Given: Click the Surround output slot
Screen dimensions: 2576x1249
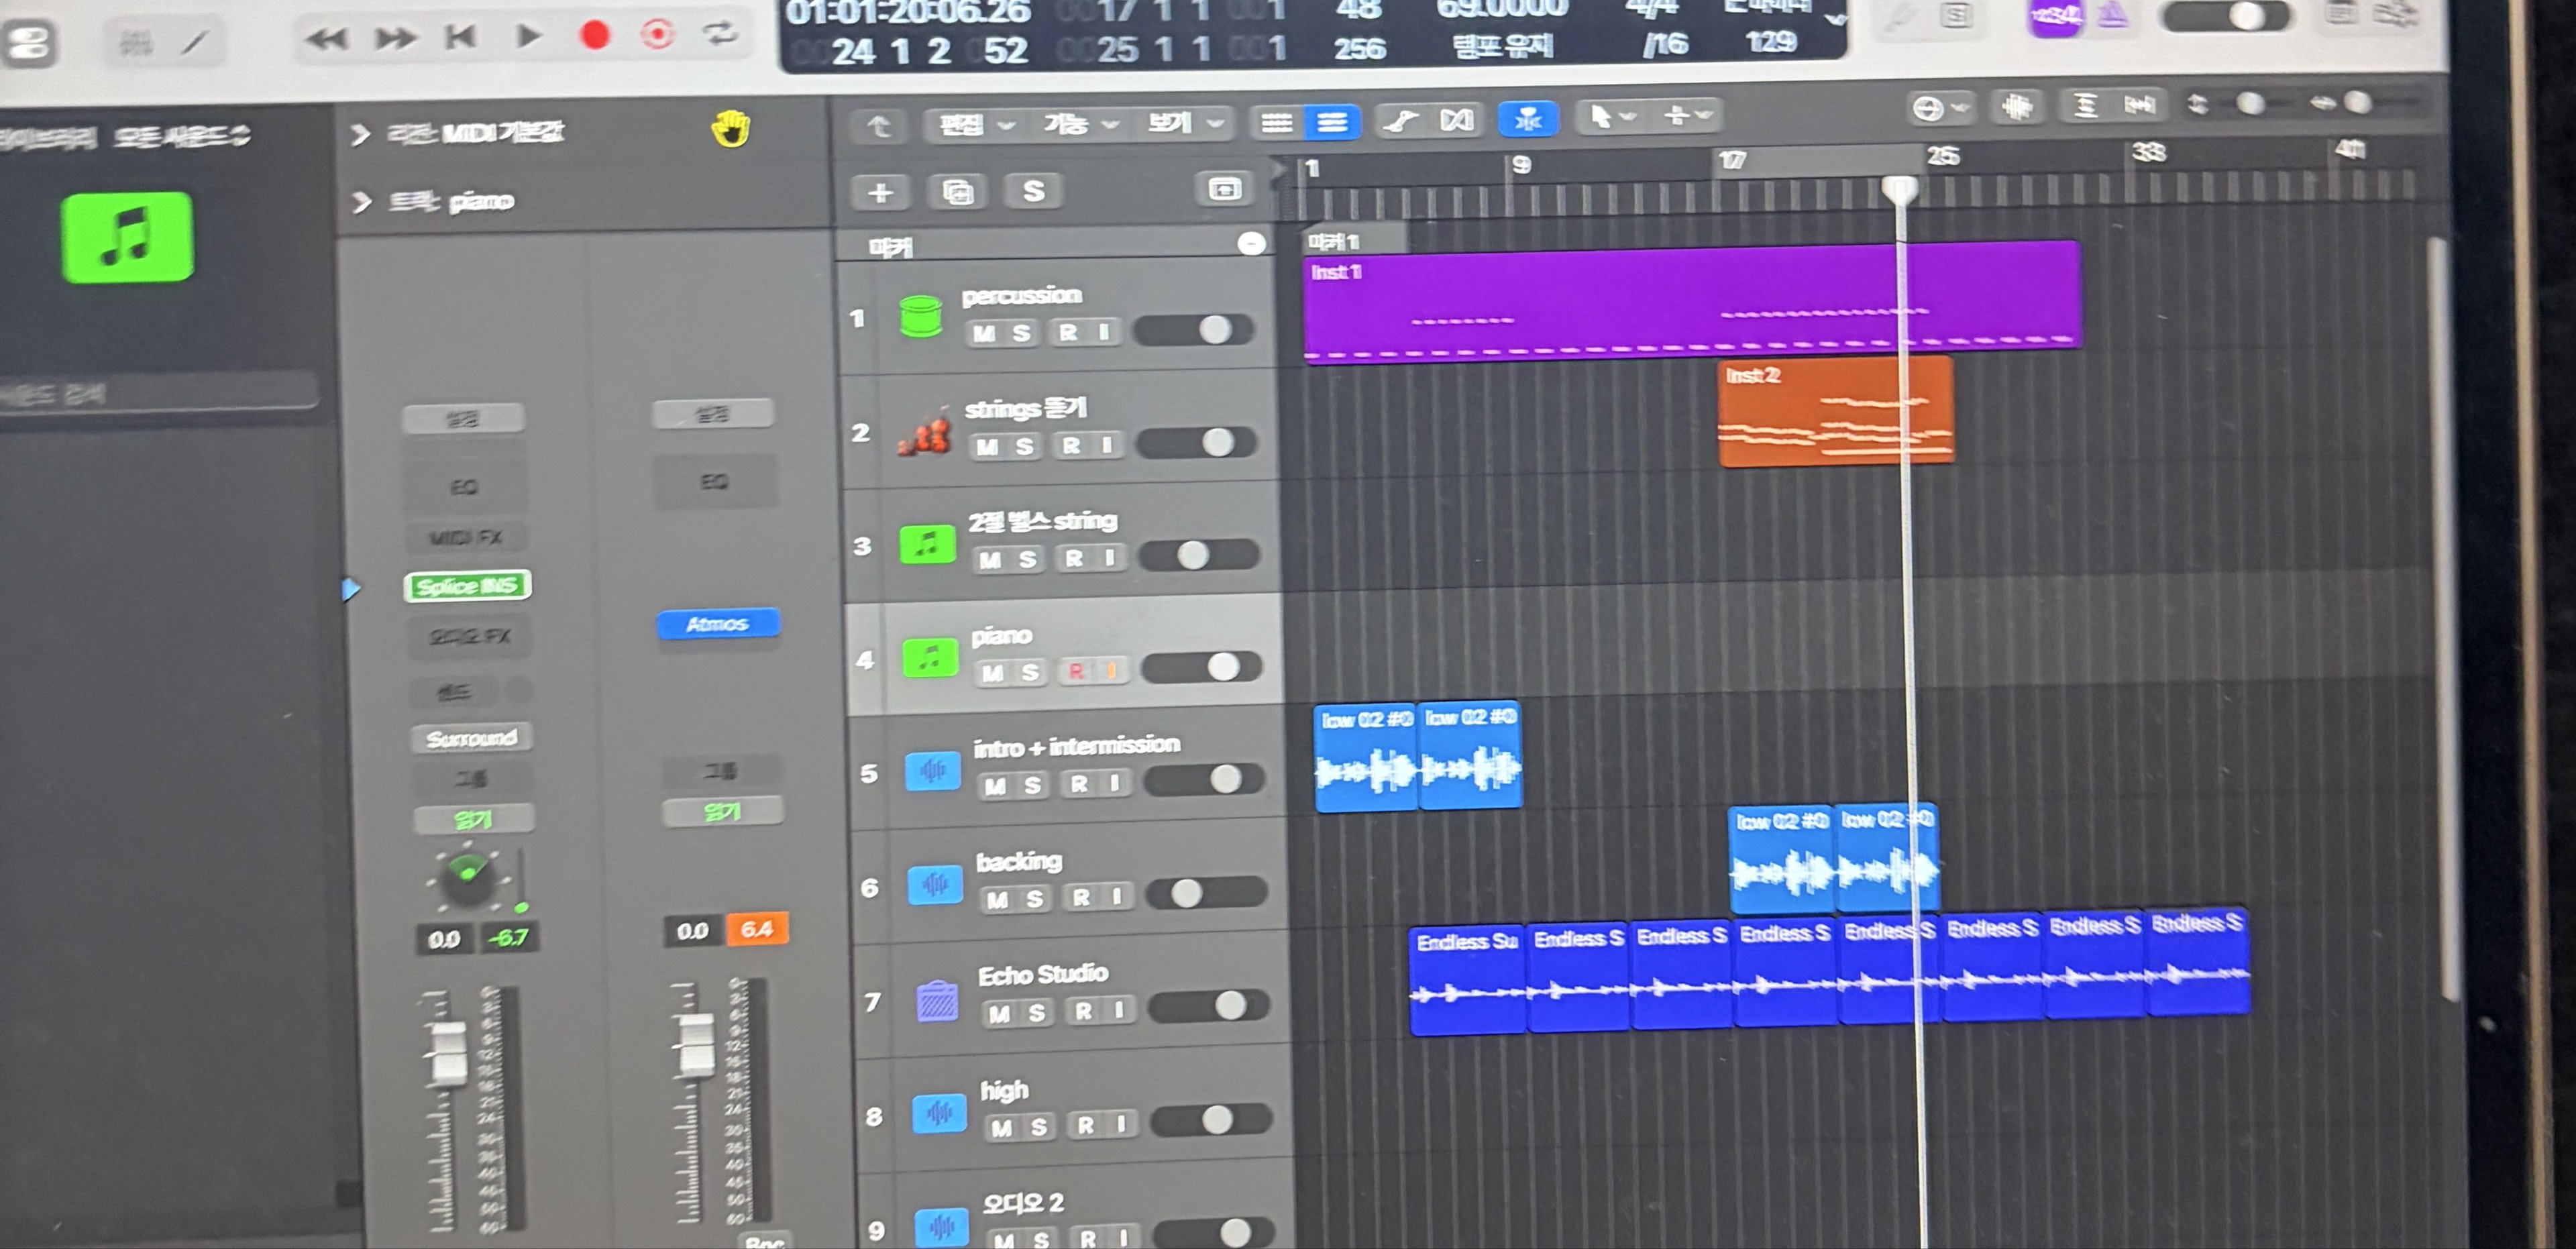Looking at the screenshot, I should 471,738.
